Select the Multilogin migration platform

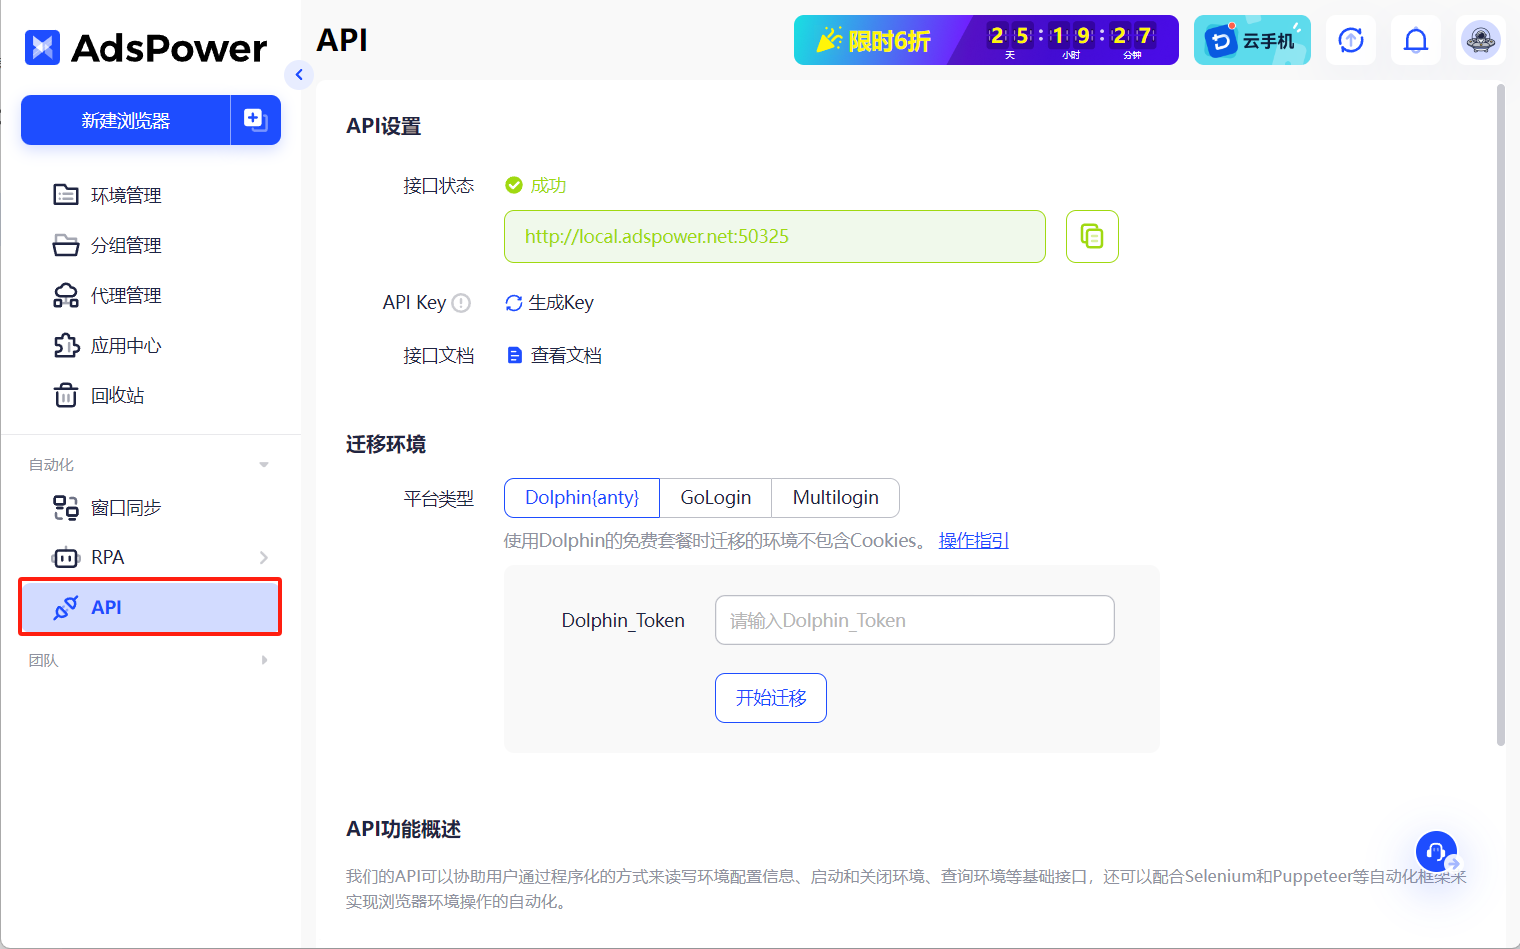click(x=835, y=497)
